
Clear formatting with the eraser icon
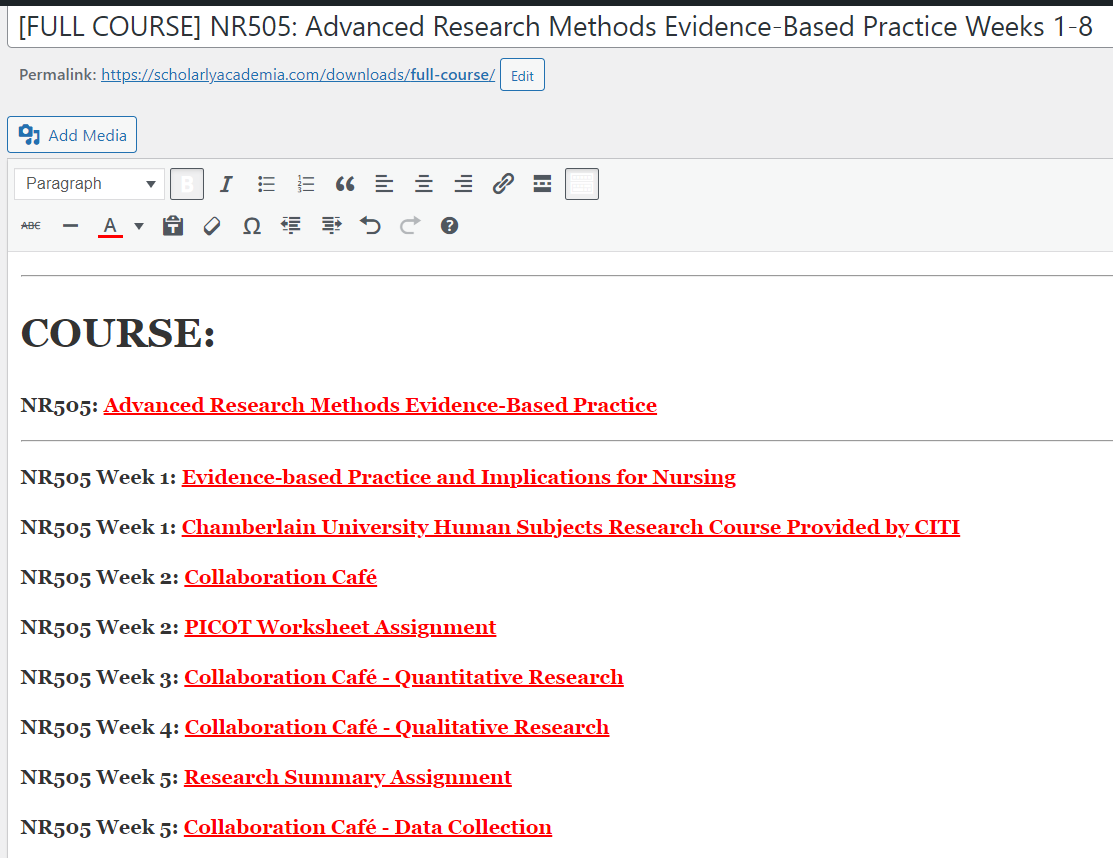(x=212, y=226)
